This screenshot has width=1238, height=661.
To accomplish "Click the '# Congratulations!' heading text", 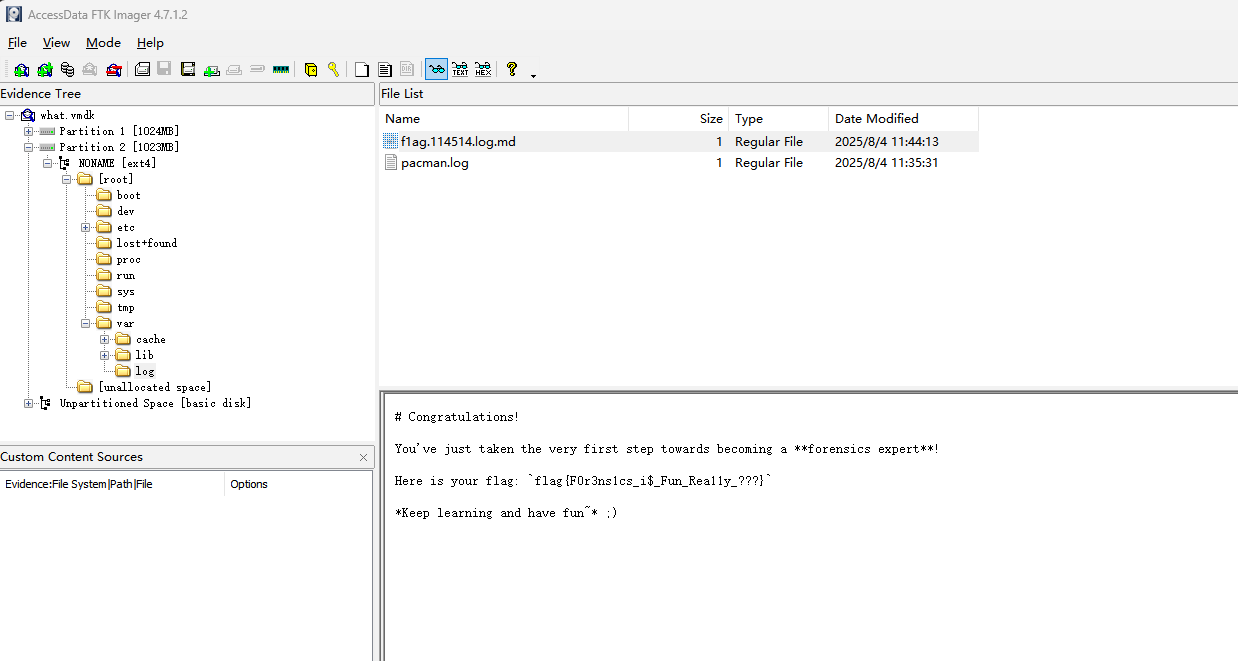I will coord(457,417).
